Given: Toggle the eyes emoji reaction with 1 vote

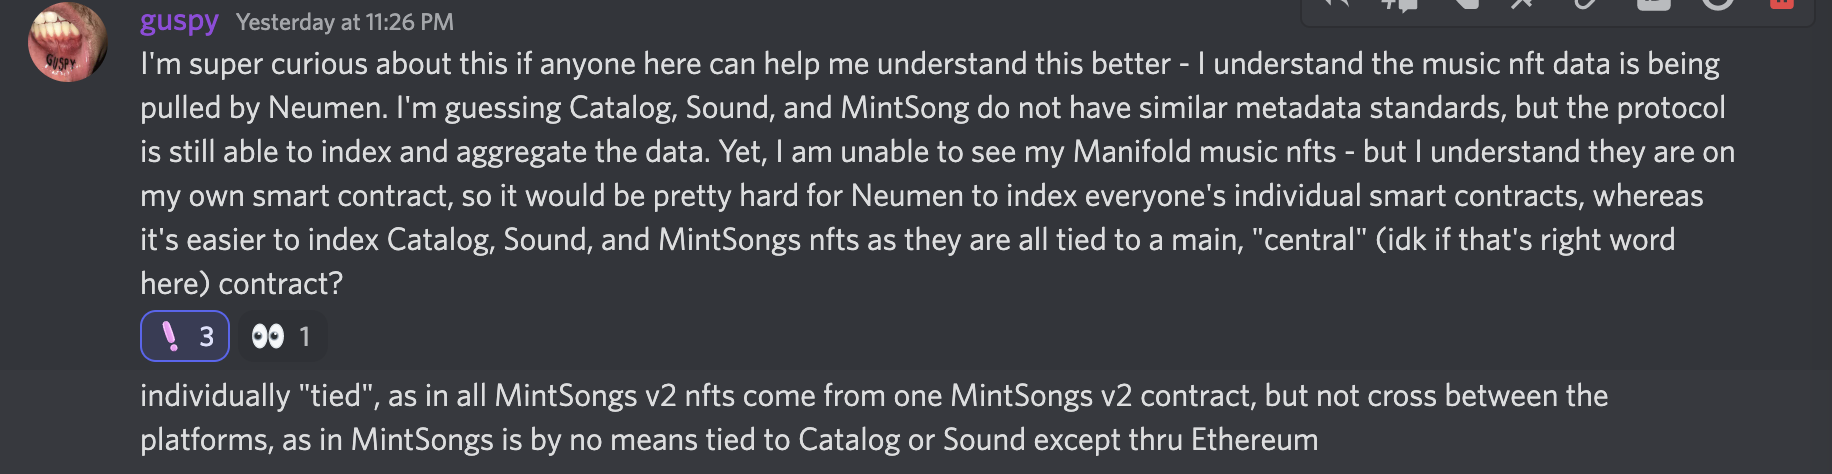Looking at the screenshot, I should click(x=282, y=336).
